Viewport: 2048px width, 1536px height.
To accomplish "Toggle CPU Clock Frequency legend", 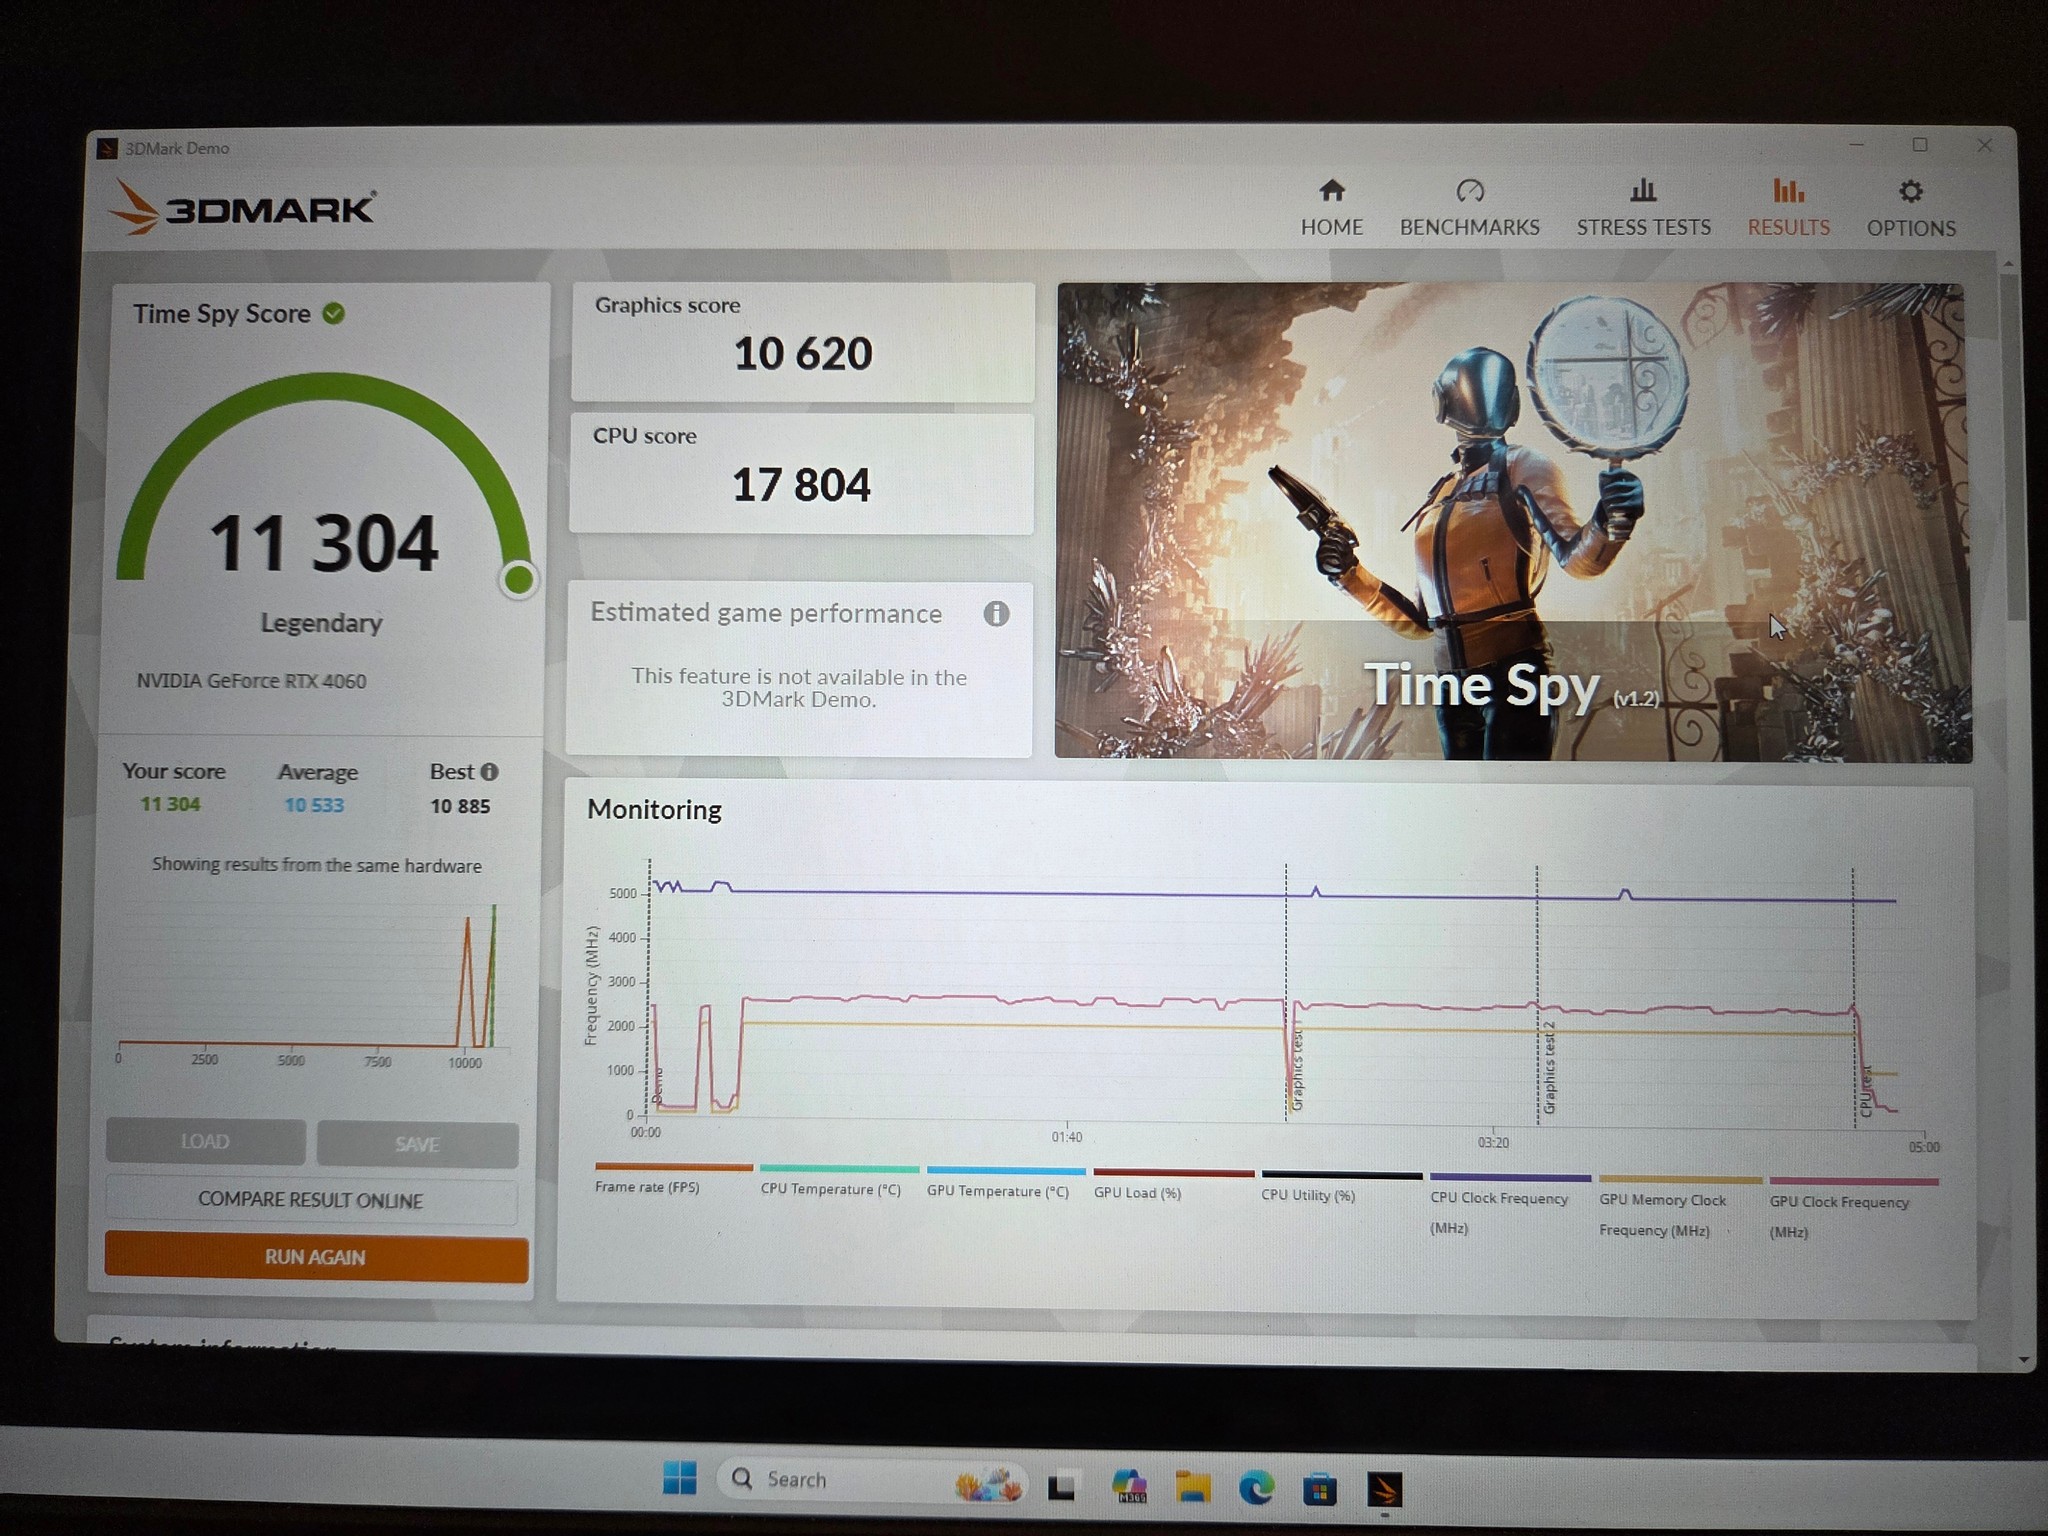I will [1509, 1205].
